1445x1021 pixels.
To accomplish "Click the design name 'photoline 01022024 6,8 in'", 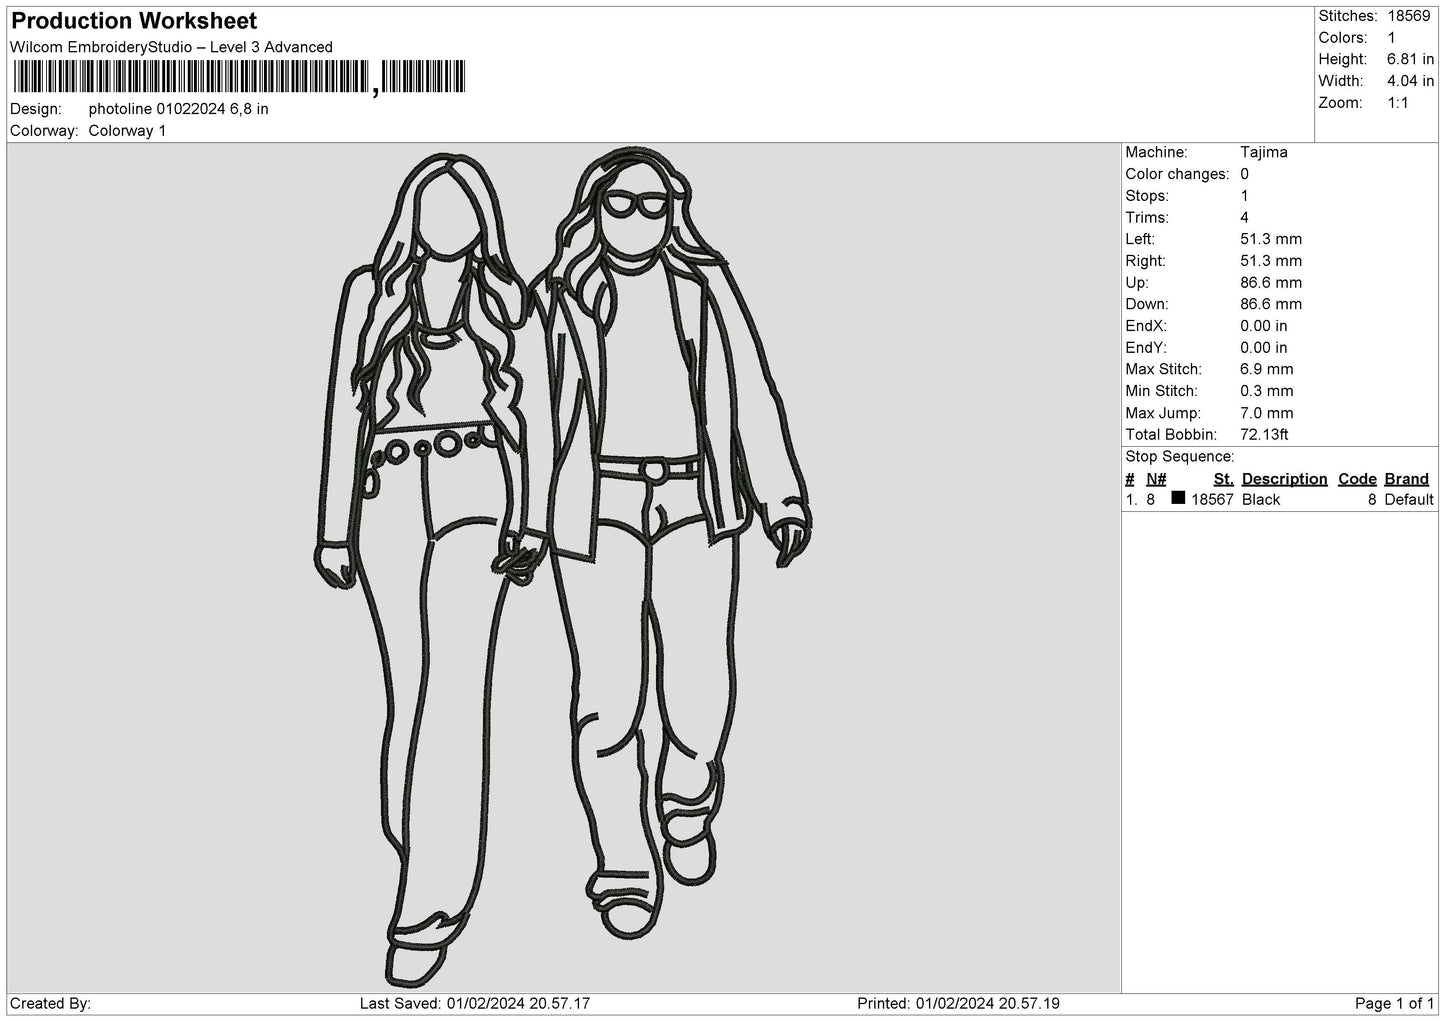I will pyautogui.click(x=178, y=109).
